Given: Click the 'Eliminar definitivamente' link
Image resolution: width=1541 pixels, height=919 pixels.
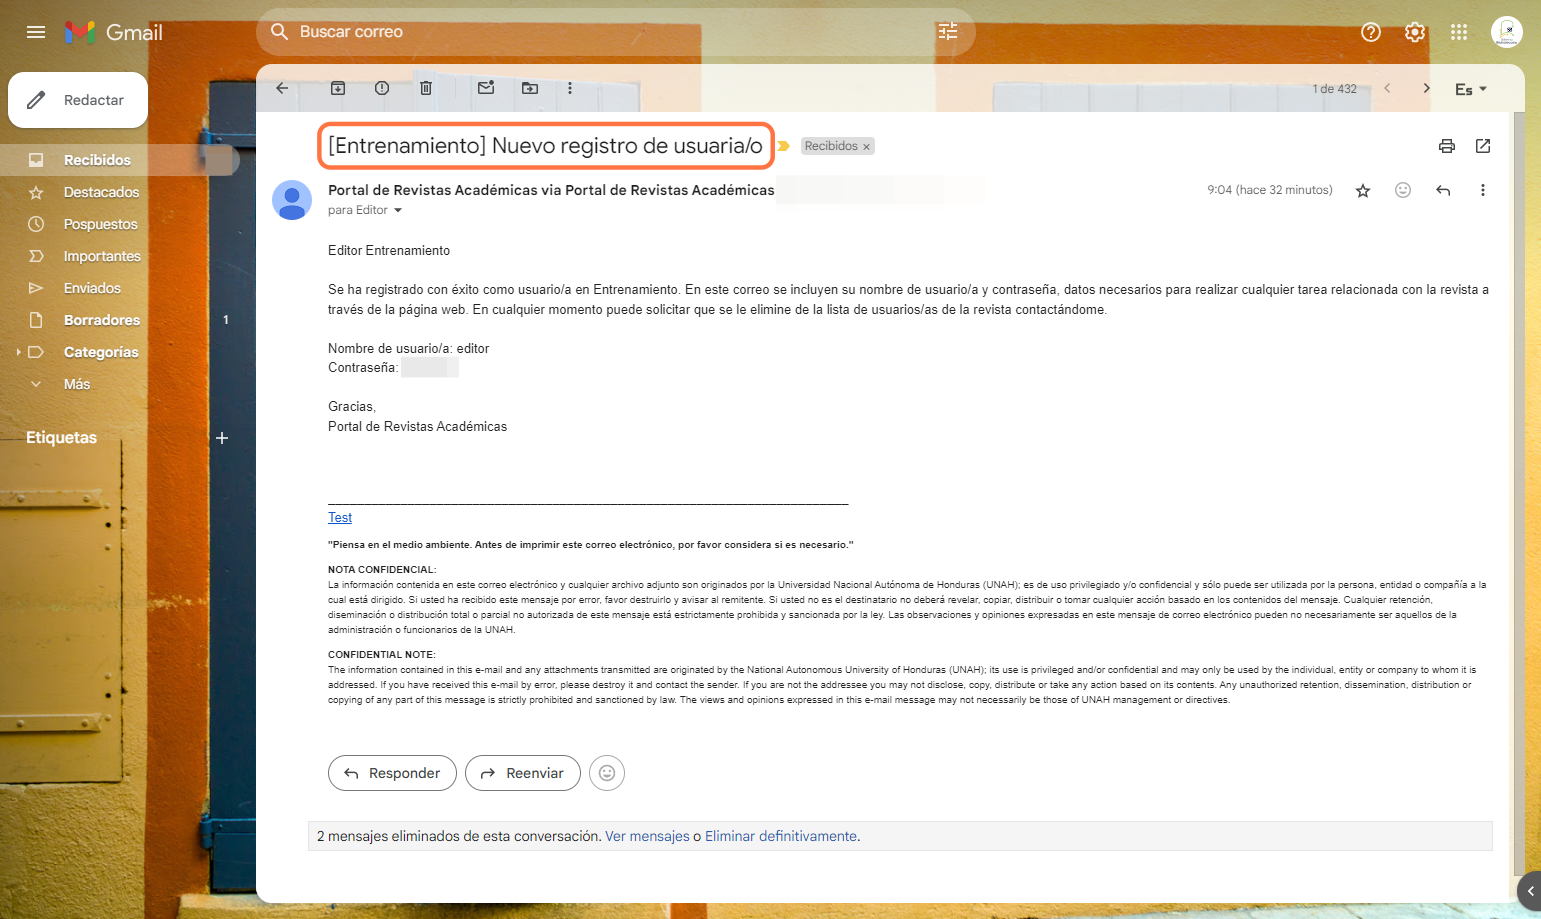Looking at the screenshot, I should point(781,836).
